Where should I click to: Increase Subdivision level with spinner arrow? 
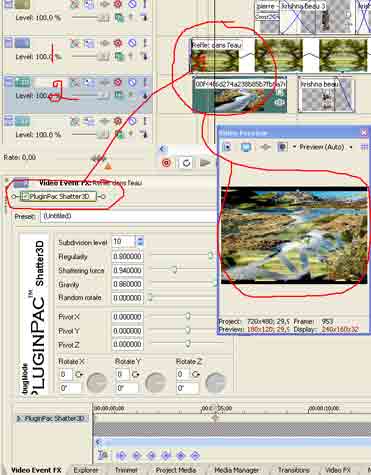pyautogui.click(x=140, y=239)
